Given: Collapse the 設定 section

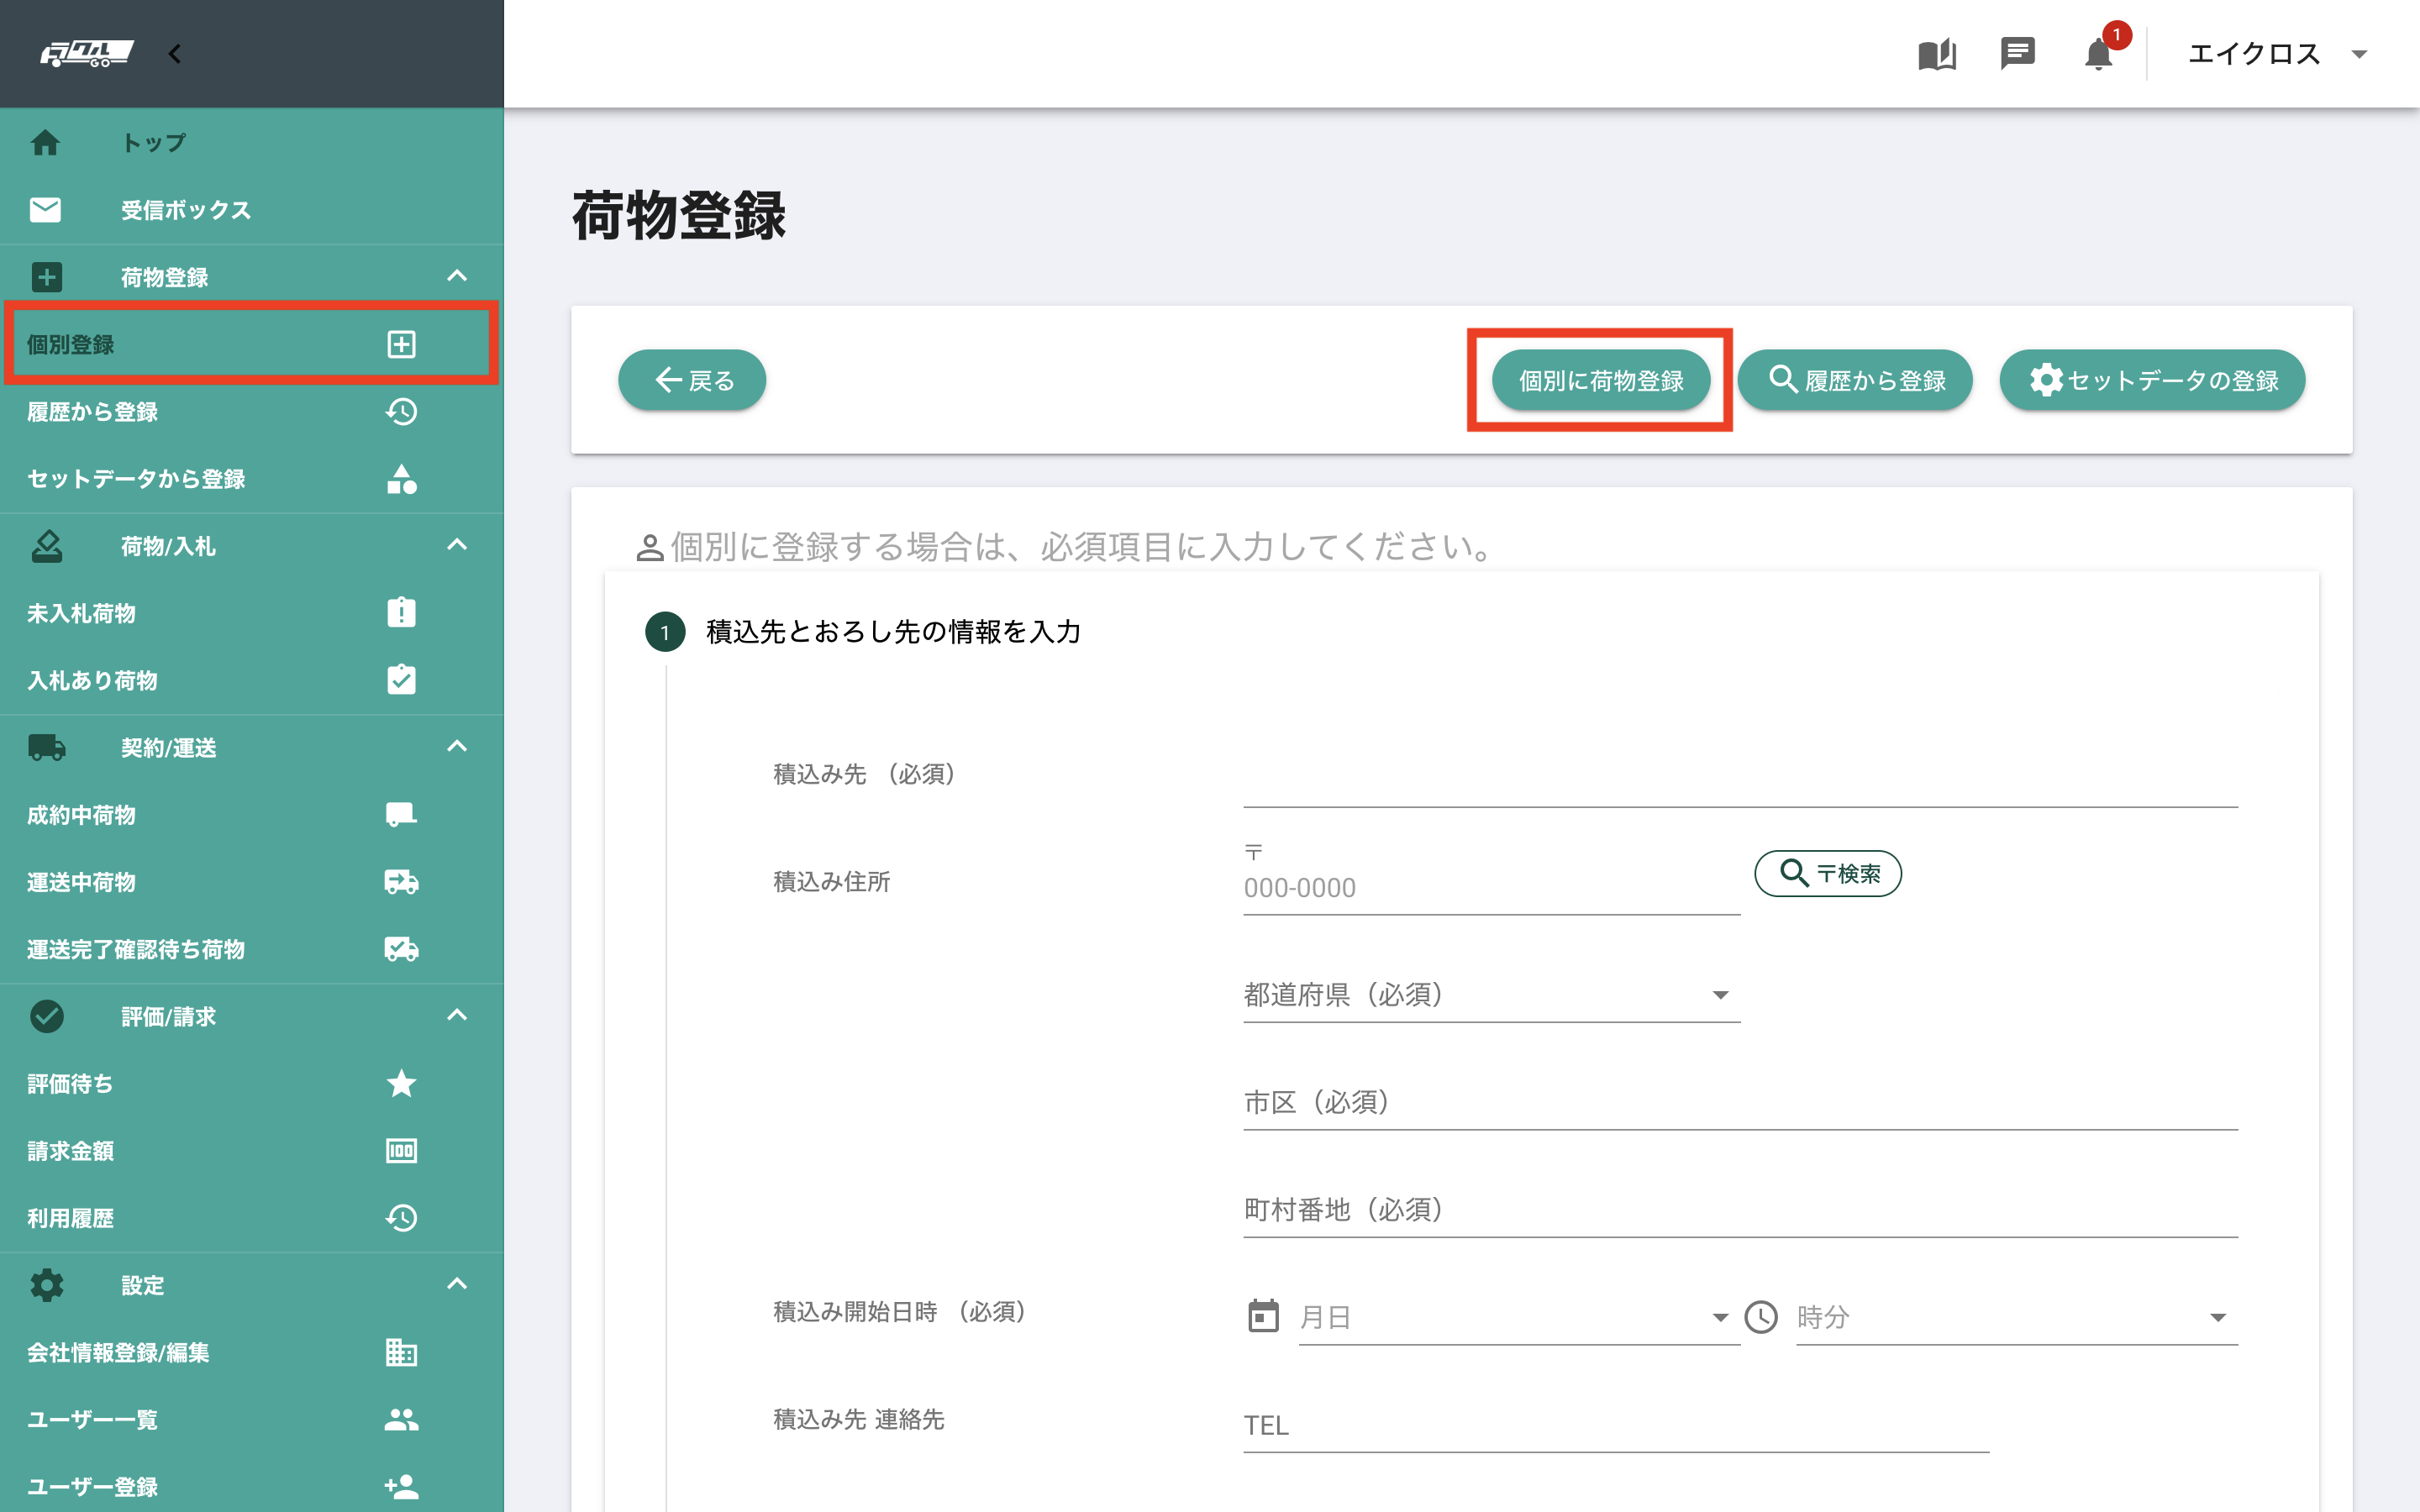Looking at the screenshot, I should pyautogui.click(x=457, y=1285).
